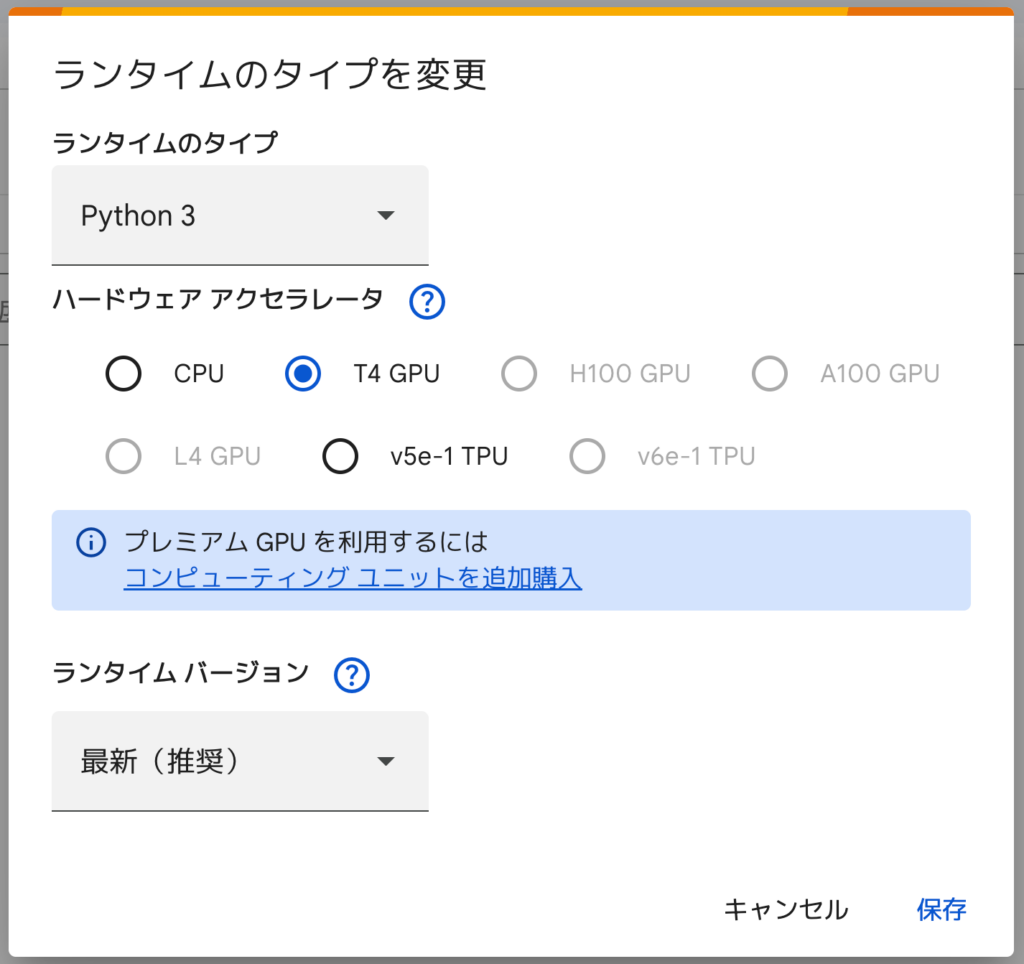1024x964 pixels.
Task: Click the help icon beside ハードウェア アクセラレータ
Action: (x=427, y=301)
